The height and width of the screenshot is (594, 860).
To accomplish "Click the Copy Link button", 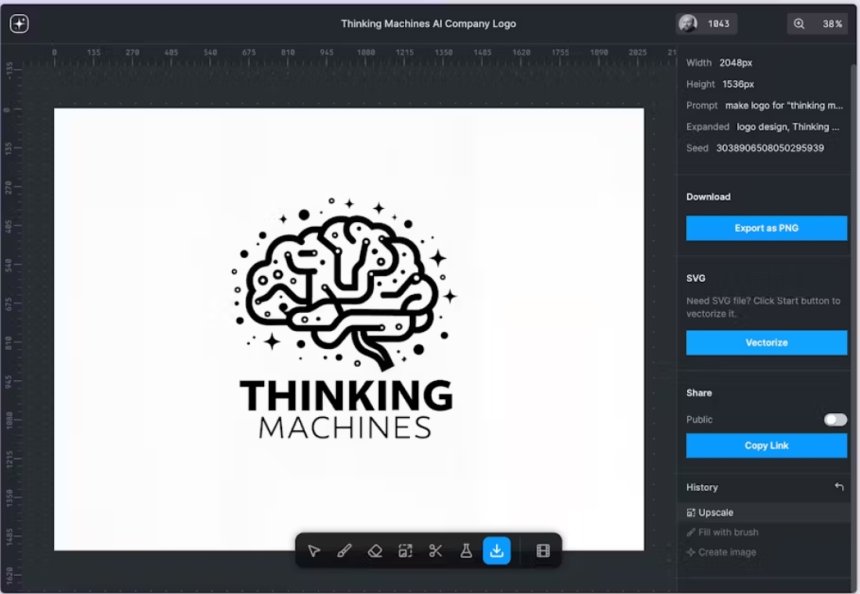I will pyautogui.click(x=766, y=445).
